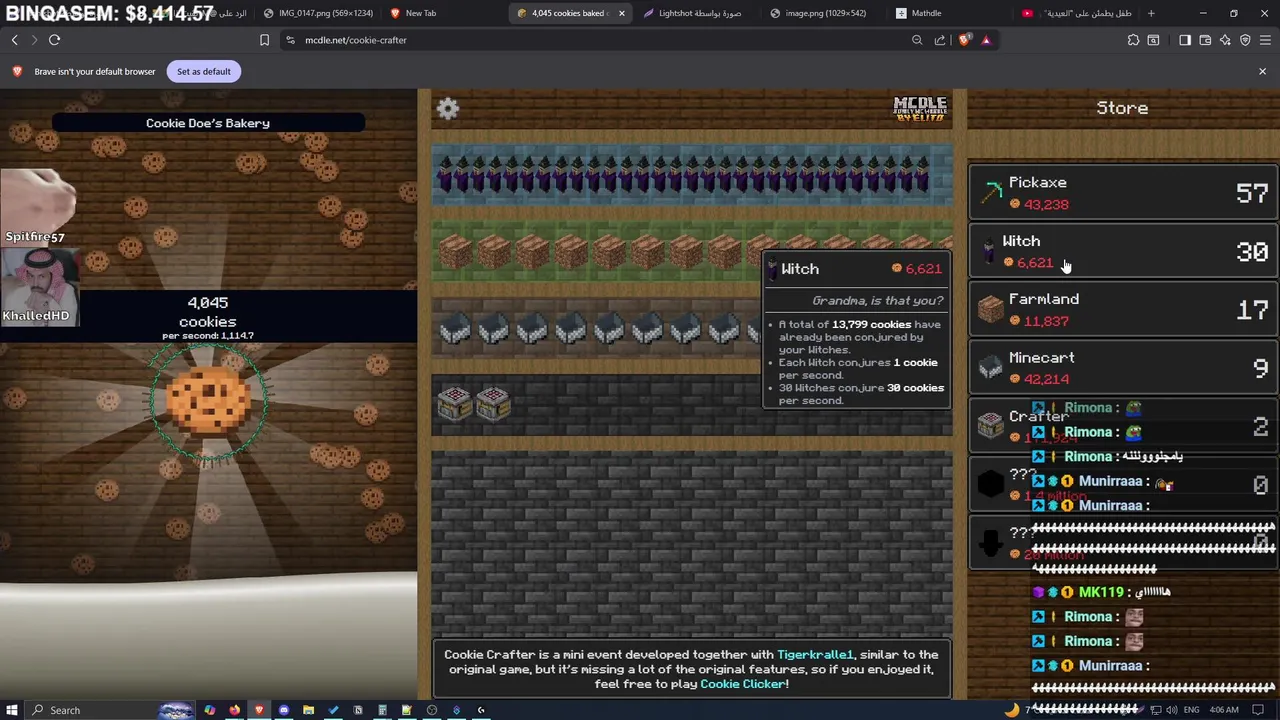This screenshot has width=1280, height=720.
Task: Reload the current page
Action: (x=55, y=40)
